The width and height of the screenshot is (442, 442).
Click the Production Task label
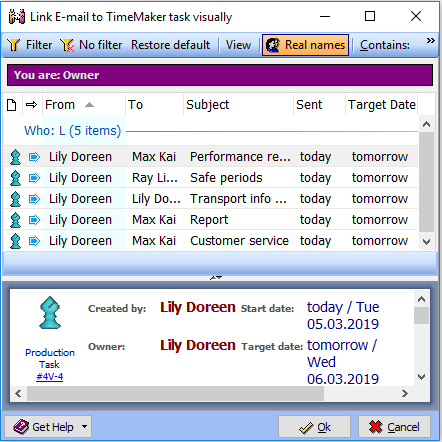pyautogui.click(x=50, y=358)
